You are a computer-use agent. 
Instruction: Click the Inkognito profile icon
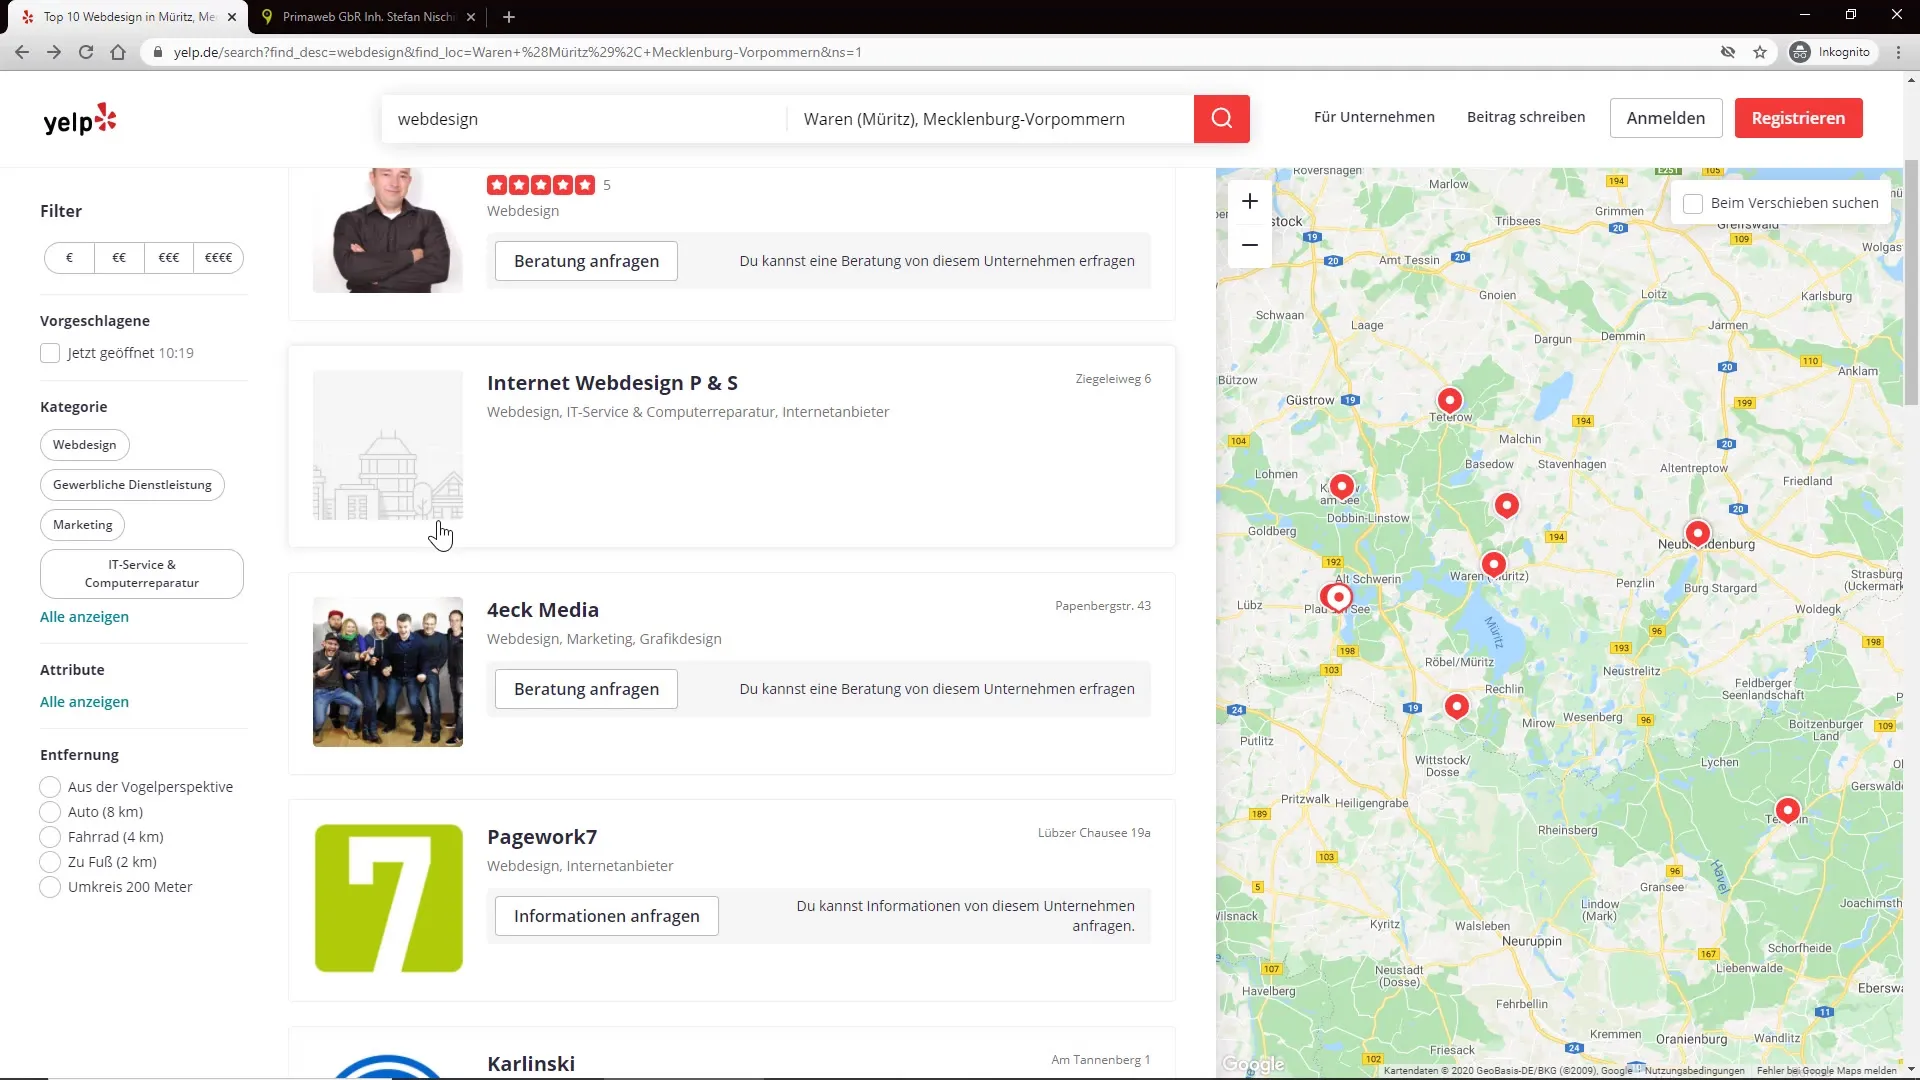coord(1800,52)
